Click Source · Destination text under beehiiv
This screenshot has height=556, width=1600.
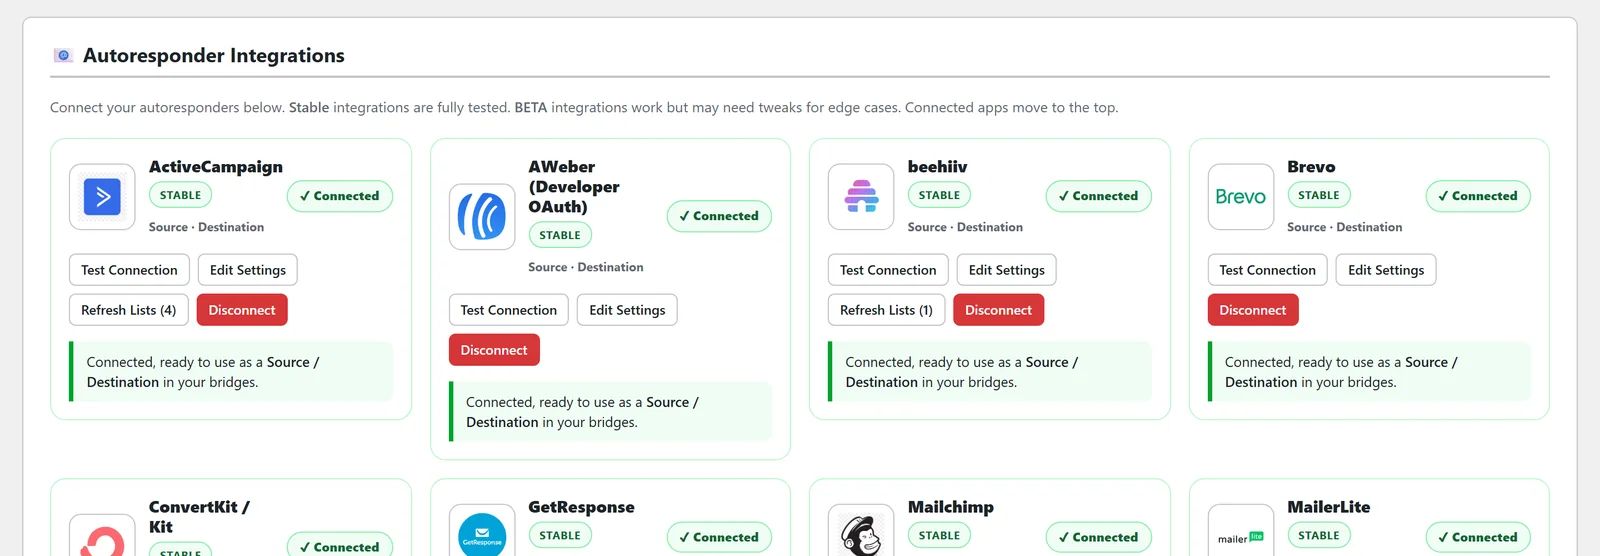pos(965,227)
